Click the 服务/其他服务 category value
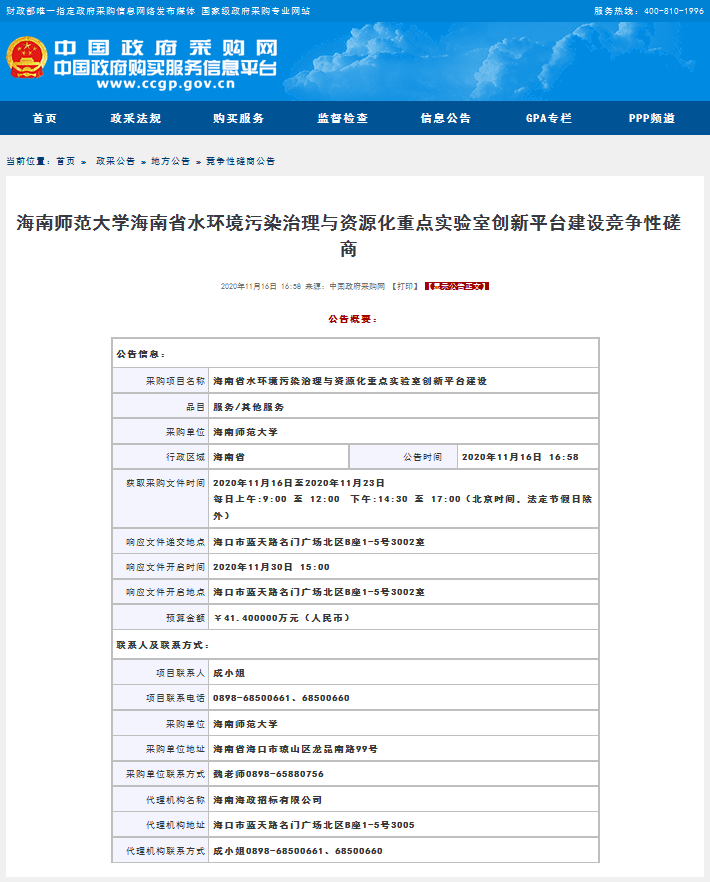This screenshot has height=882, width=710. [x=248, y=407]
